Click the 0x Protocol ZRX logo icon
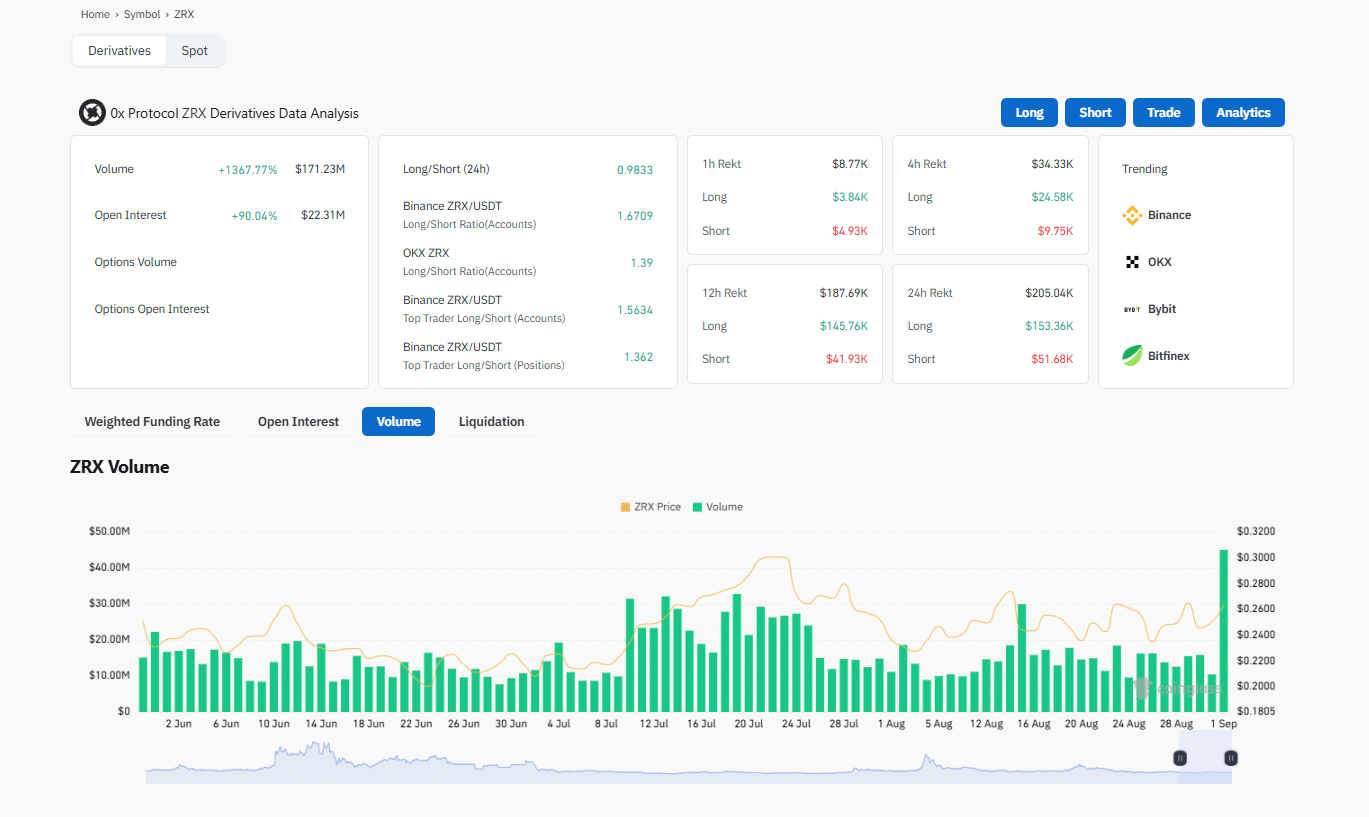Screen dimensions: 1369x817 [93, 113]
